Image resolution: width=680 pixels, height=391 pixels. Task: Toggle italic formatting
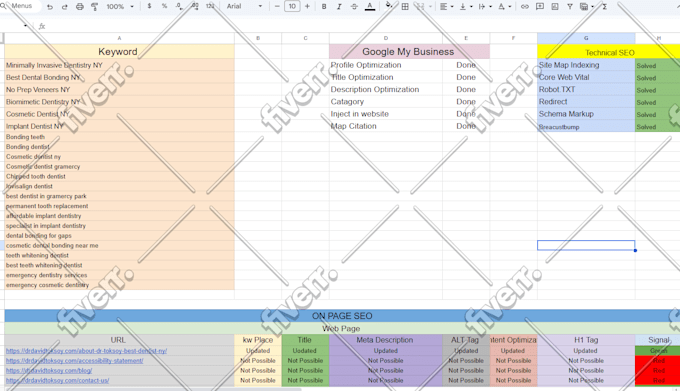339,7
